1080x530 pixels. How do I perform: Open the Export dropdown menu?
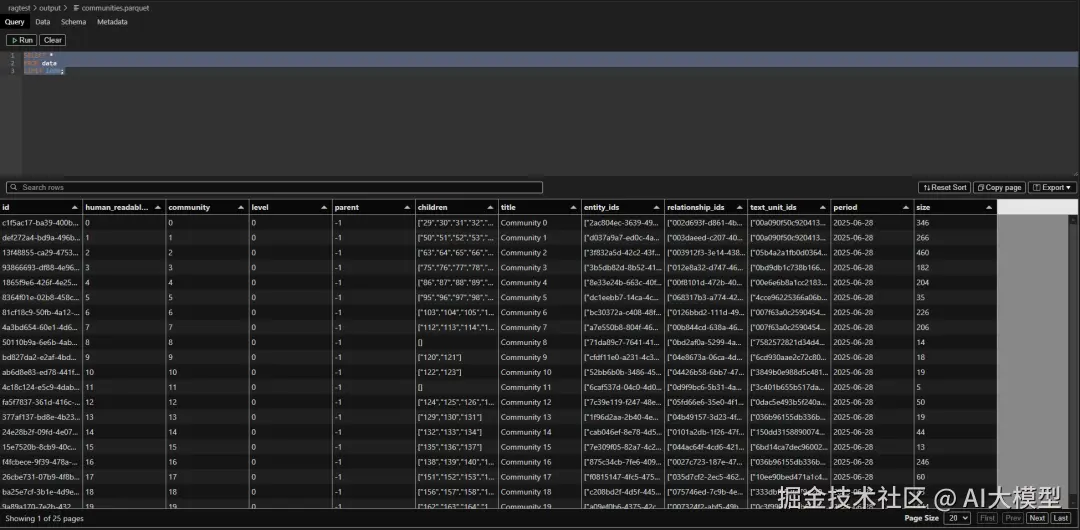point(1052,187)
